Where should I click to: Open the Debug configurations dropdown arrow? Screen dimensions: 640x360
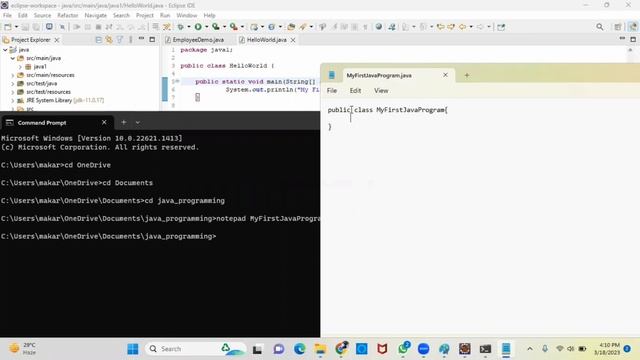(189, 27)
